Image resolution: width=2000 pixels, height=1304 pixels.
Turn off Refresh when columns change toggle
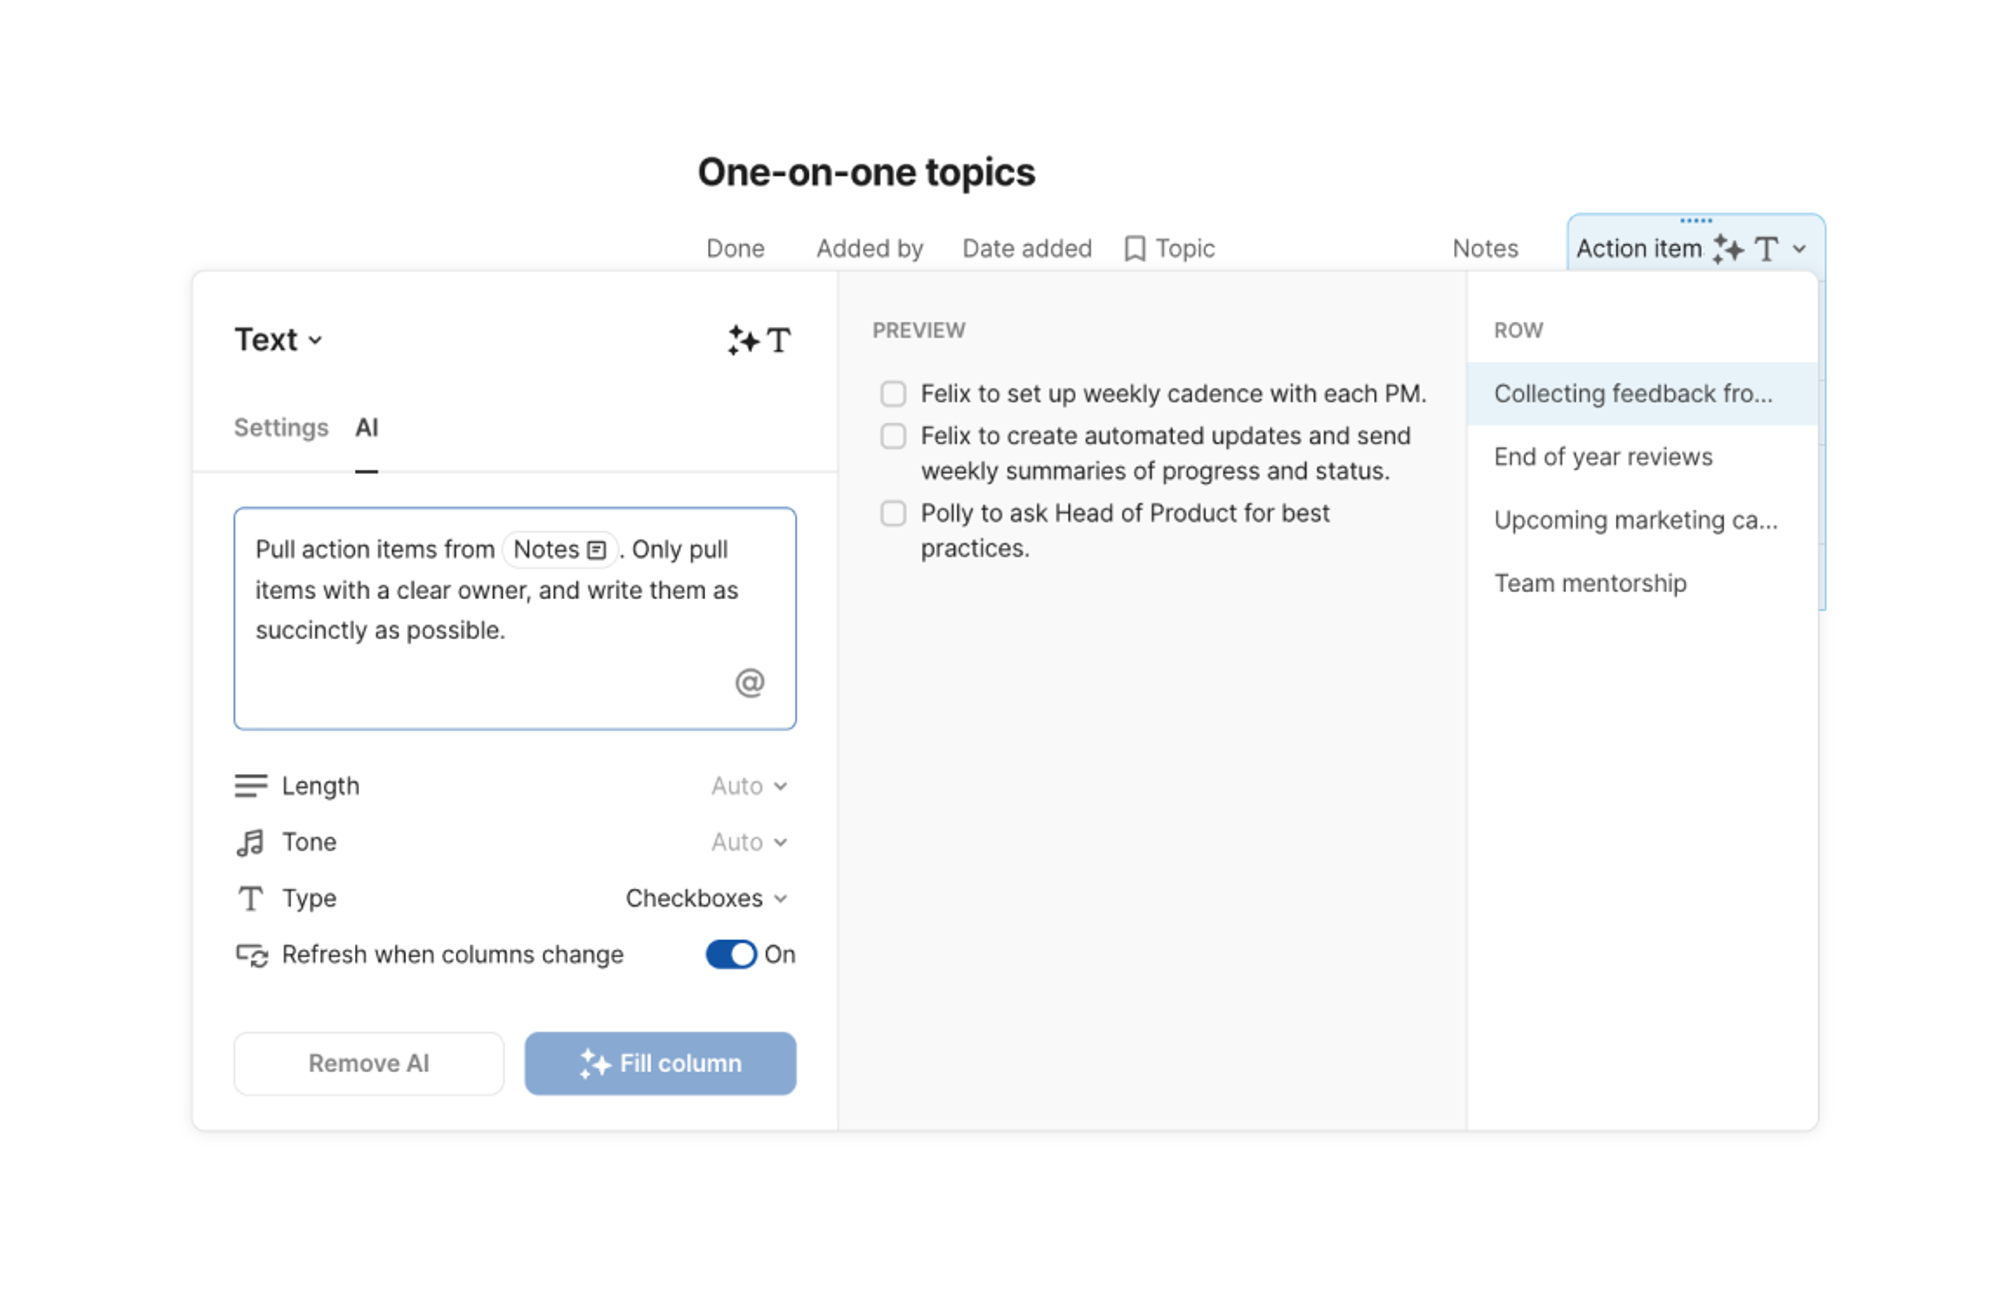point(731,954)
